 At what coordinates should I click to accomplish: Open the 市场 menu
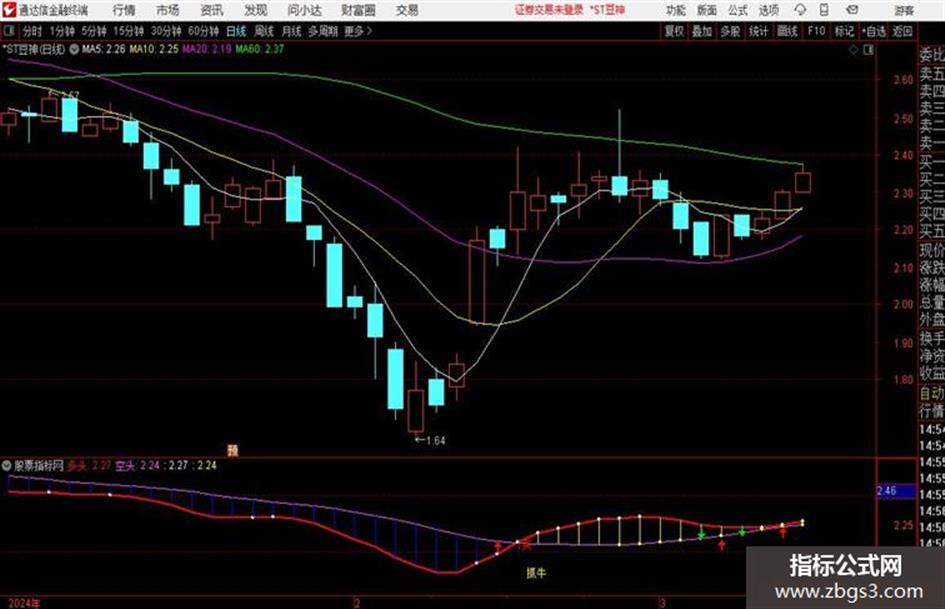pyautogui.click(x=168, y=10)
